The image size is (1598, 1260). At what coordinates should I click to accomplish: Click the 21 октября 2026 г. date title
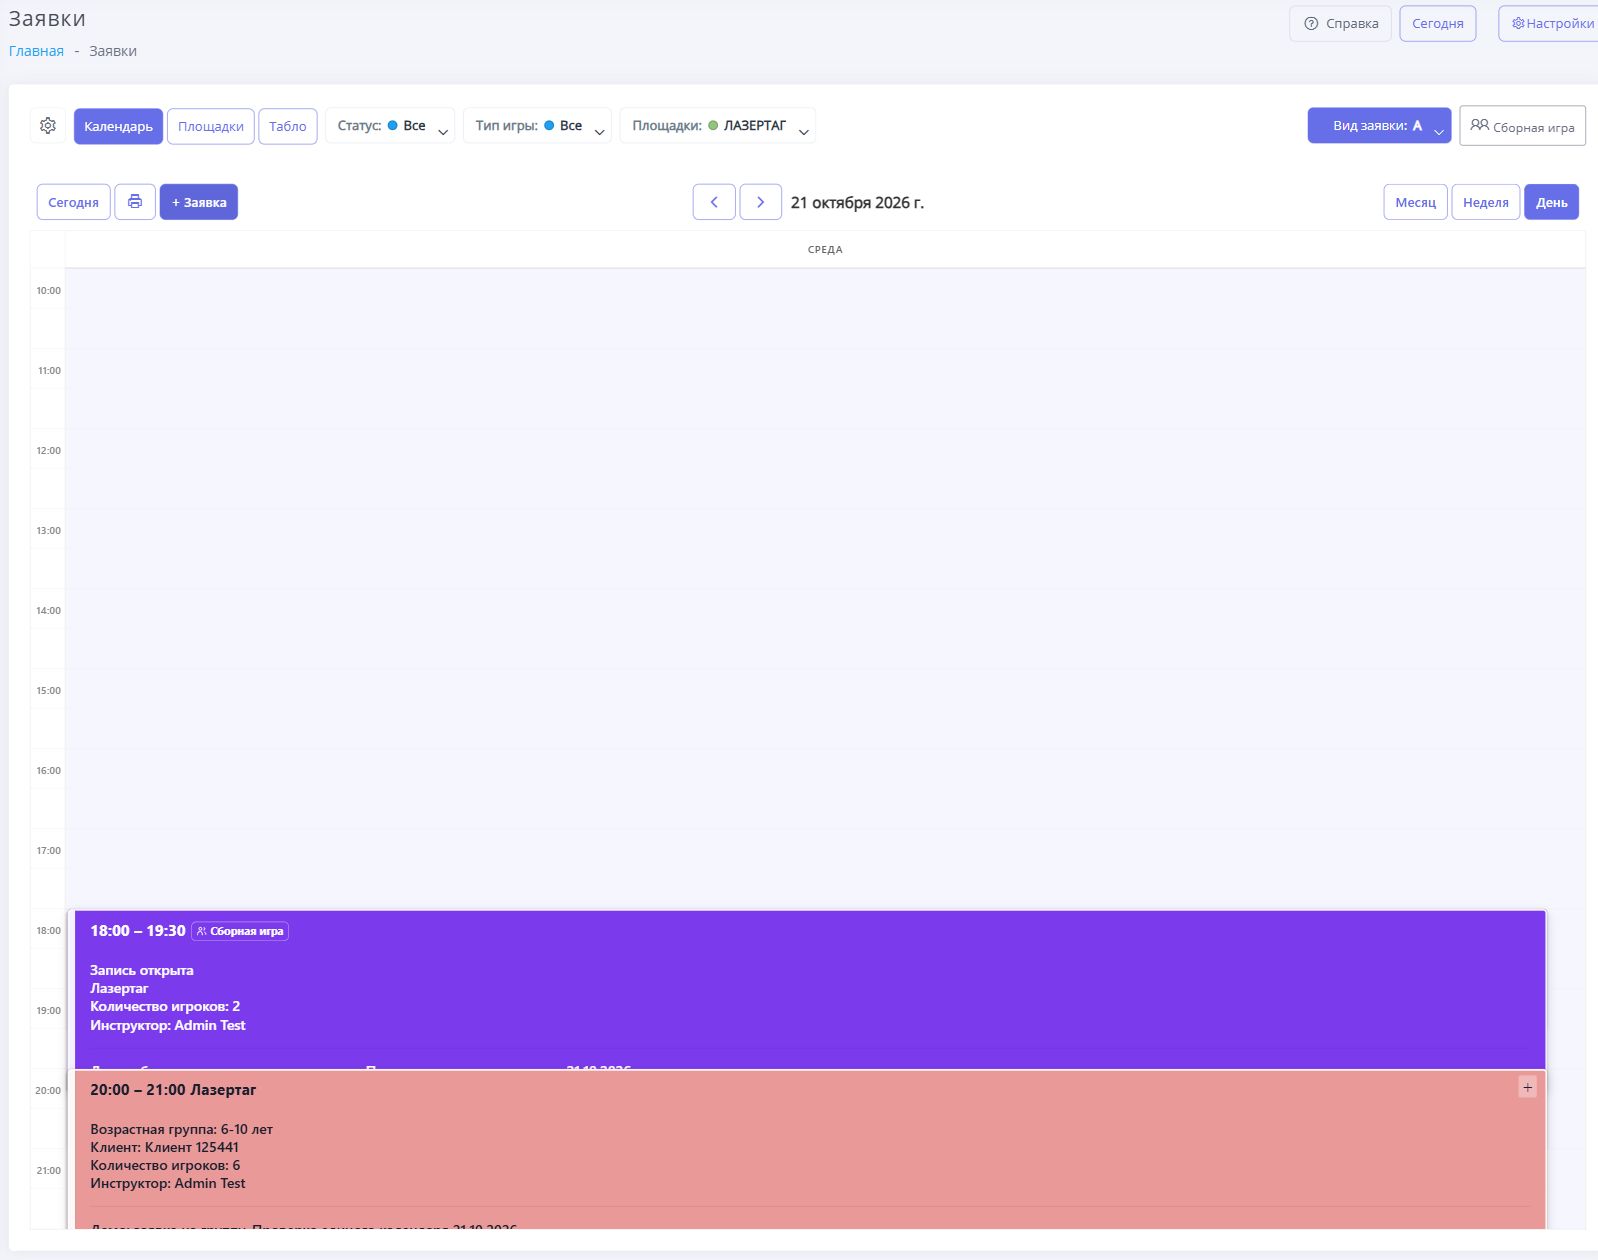857,203
